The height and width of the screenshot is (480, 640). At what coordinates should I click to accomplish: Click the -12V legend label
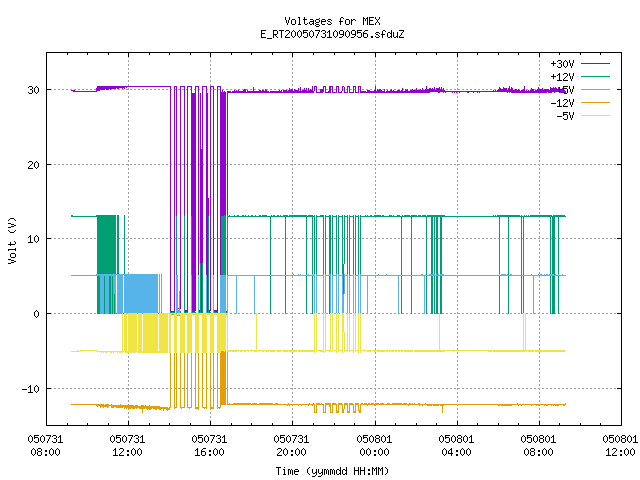(x=562, y=103)
